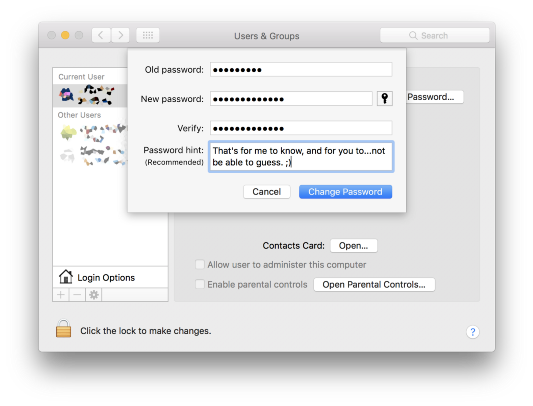Select the current user in the sidebar
The height and width of the screenshot is (406, 533).
tap(90, 95)
